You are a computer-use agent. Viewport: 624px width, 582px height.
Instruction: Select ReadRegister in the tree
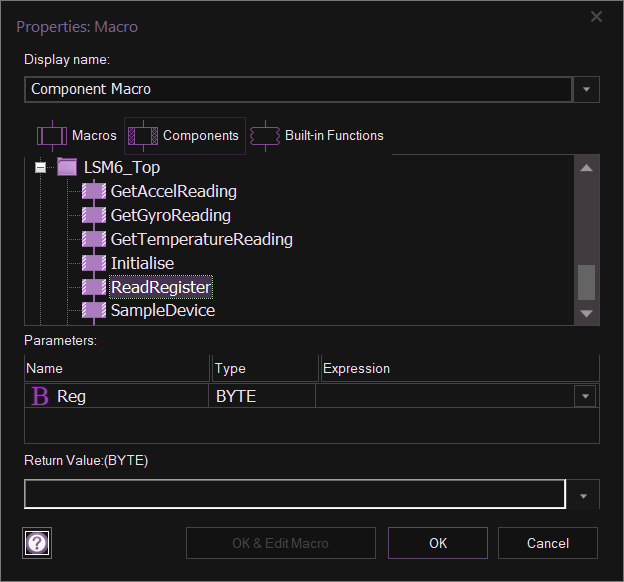tap(161, 287)
